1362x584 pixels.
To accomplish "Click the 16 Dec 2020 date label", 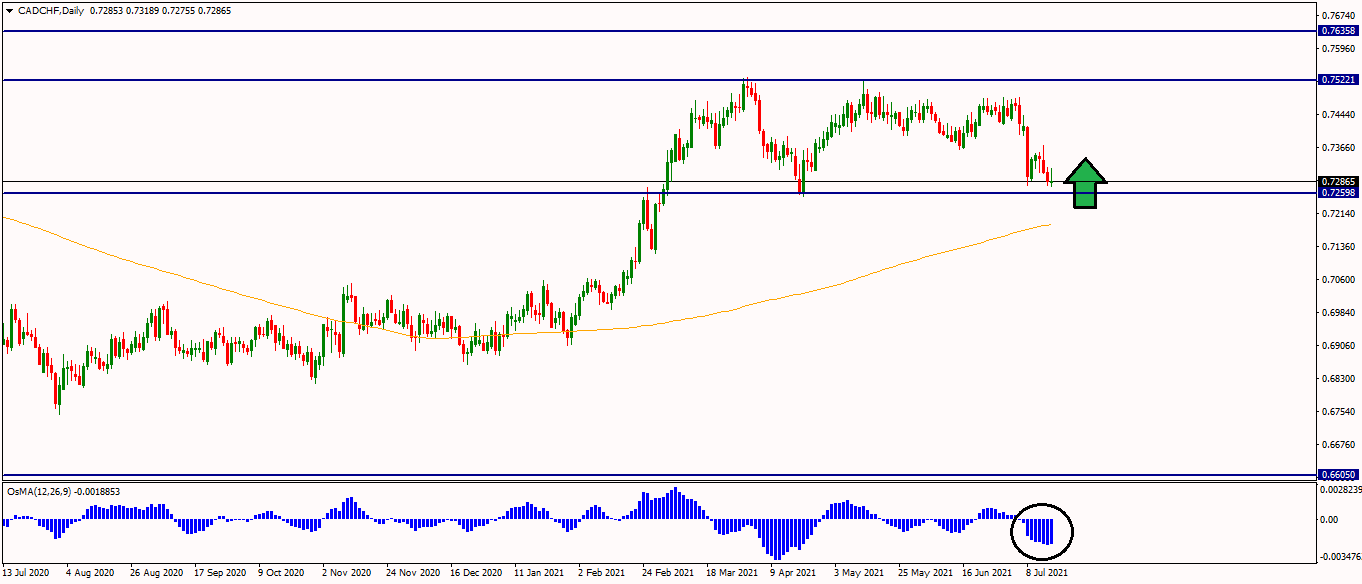I will click(476, 574).
